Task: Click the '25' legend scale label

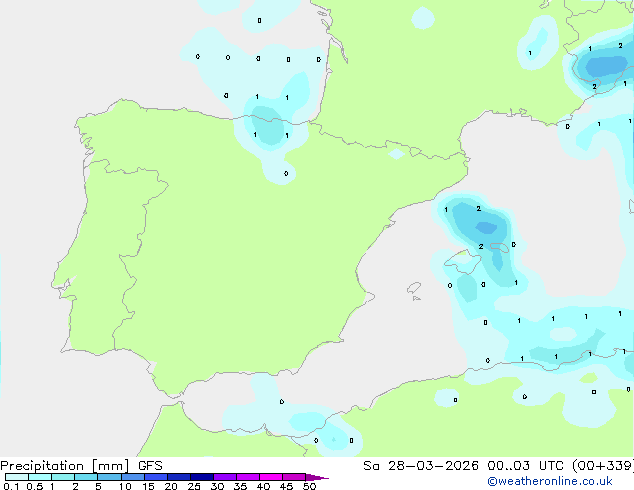Action: (194, 486)
